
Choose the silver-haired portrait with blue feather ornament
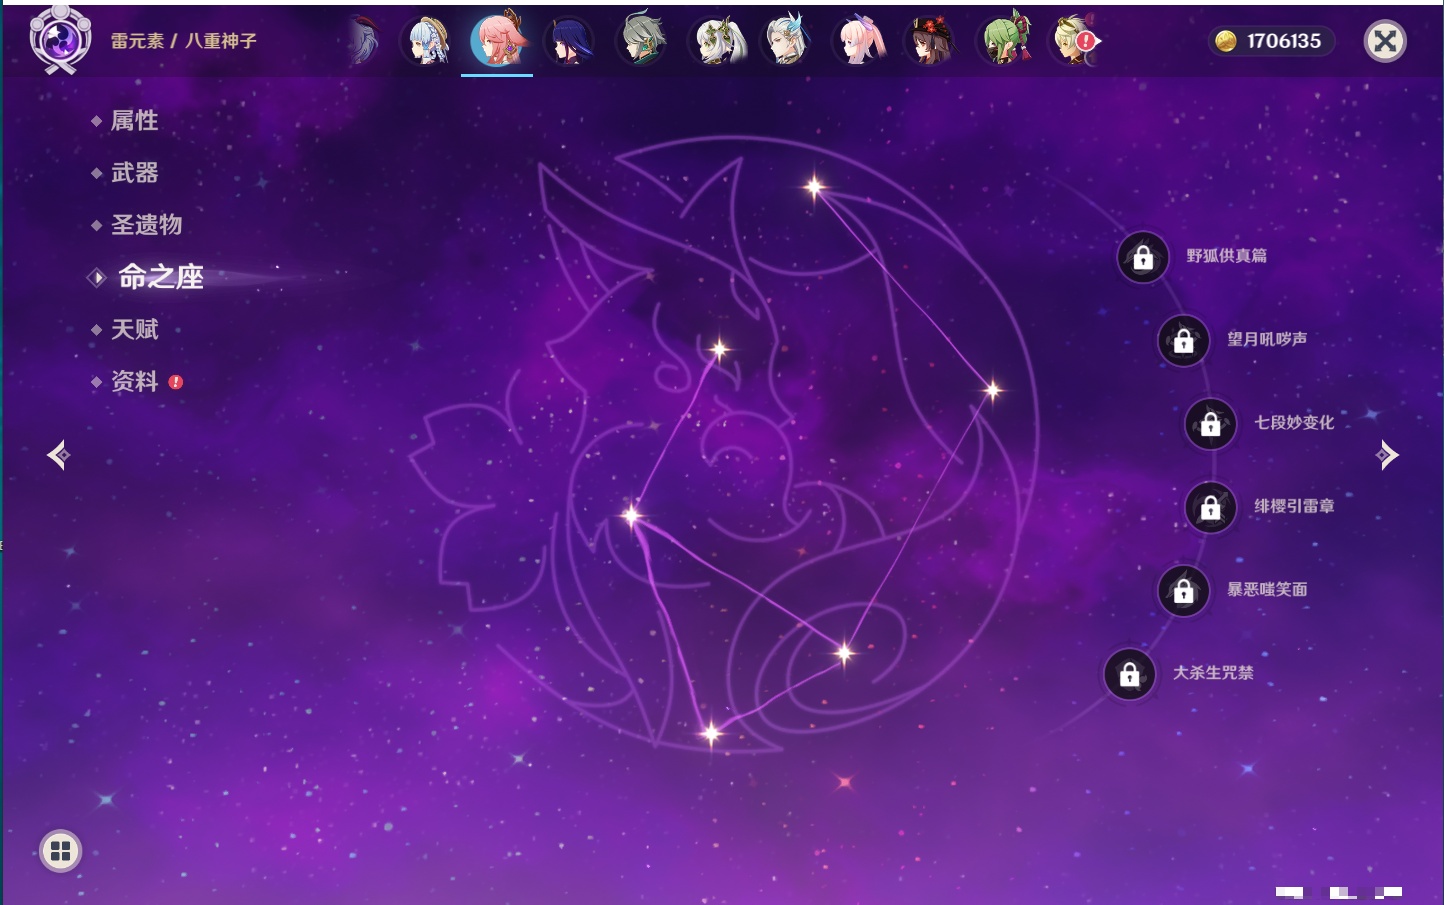point(787,41)
